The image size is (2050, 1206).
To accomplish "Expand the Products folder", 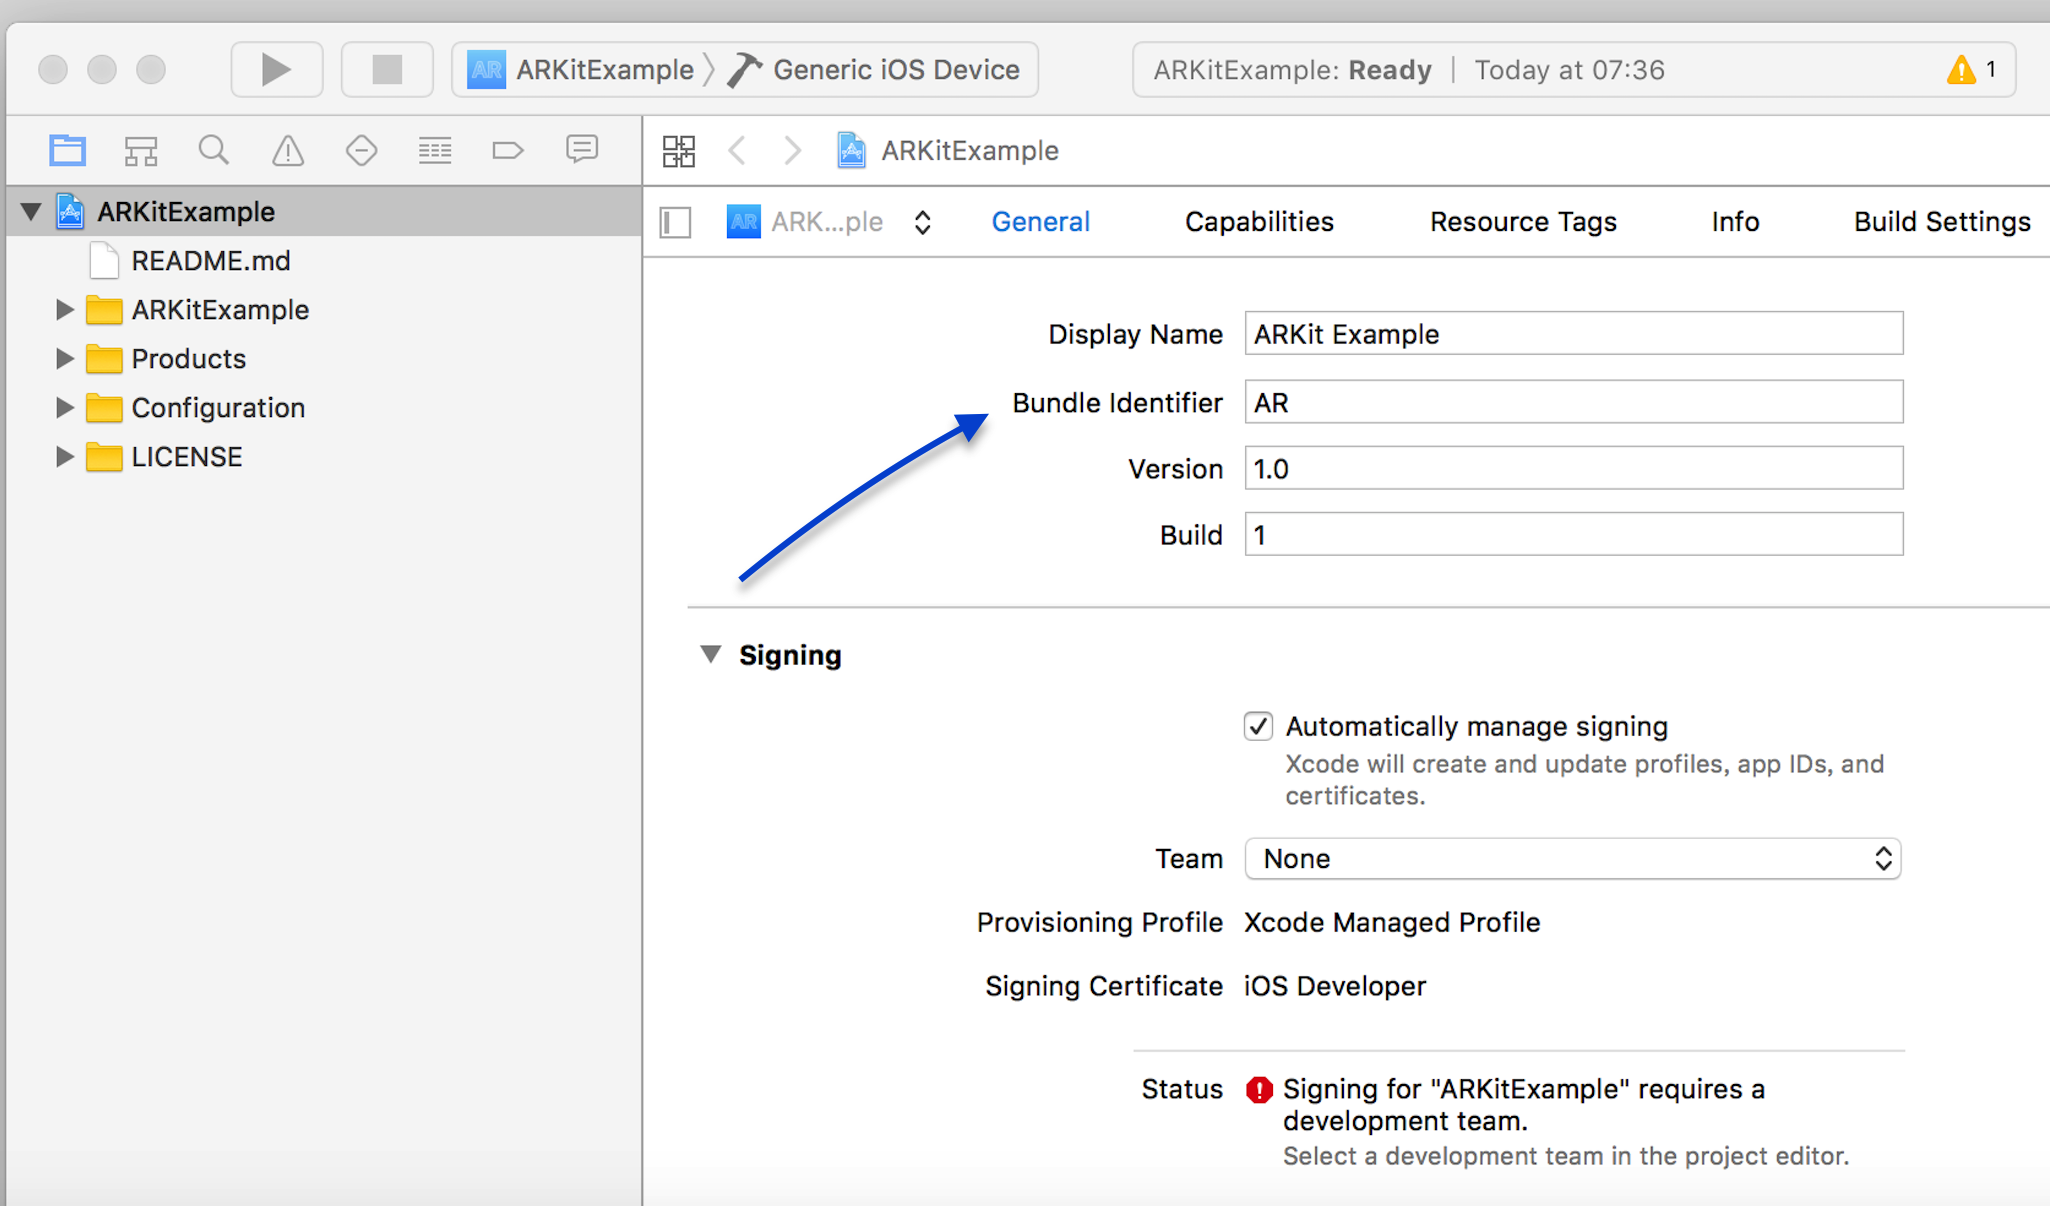I will [64, 359].
